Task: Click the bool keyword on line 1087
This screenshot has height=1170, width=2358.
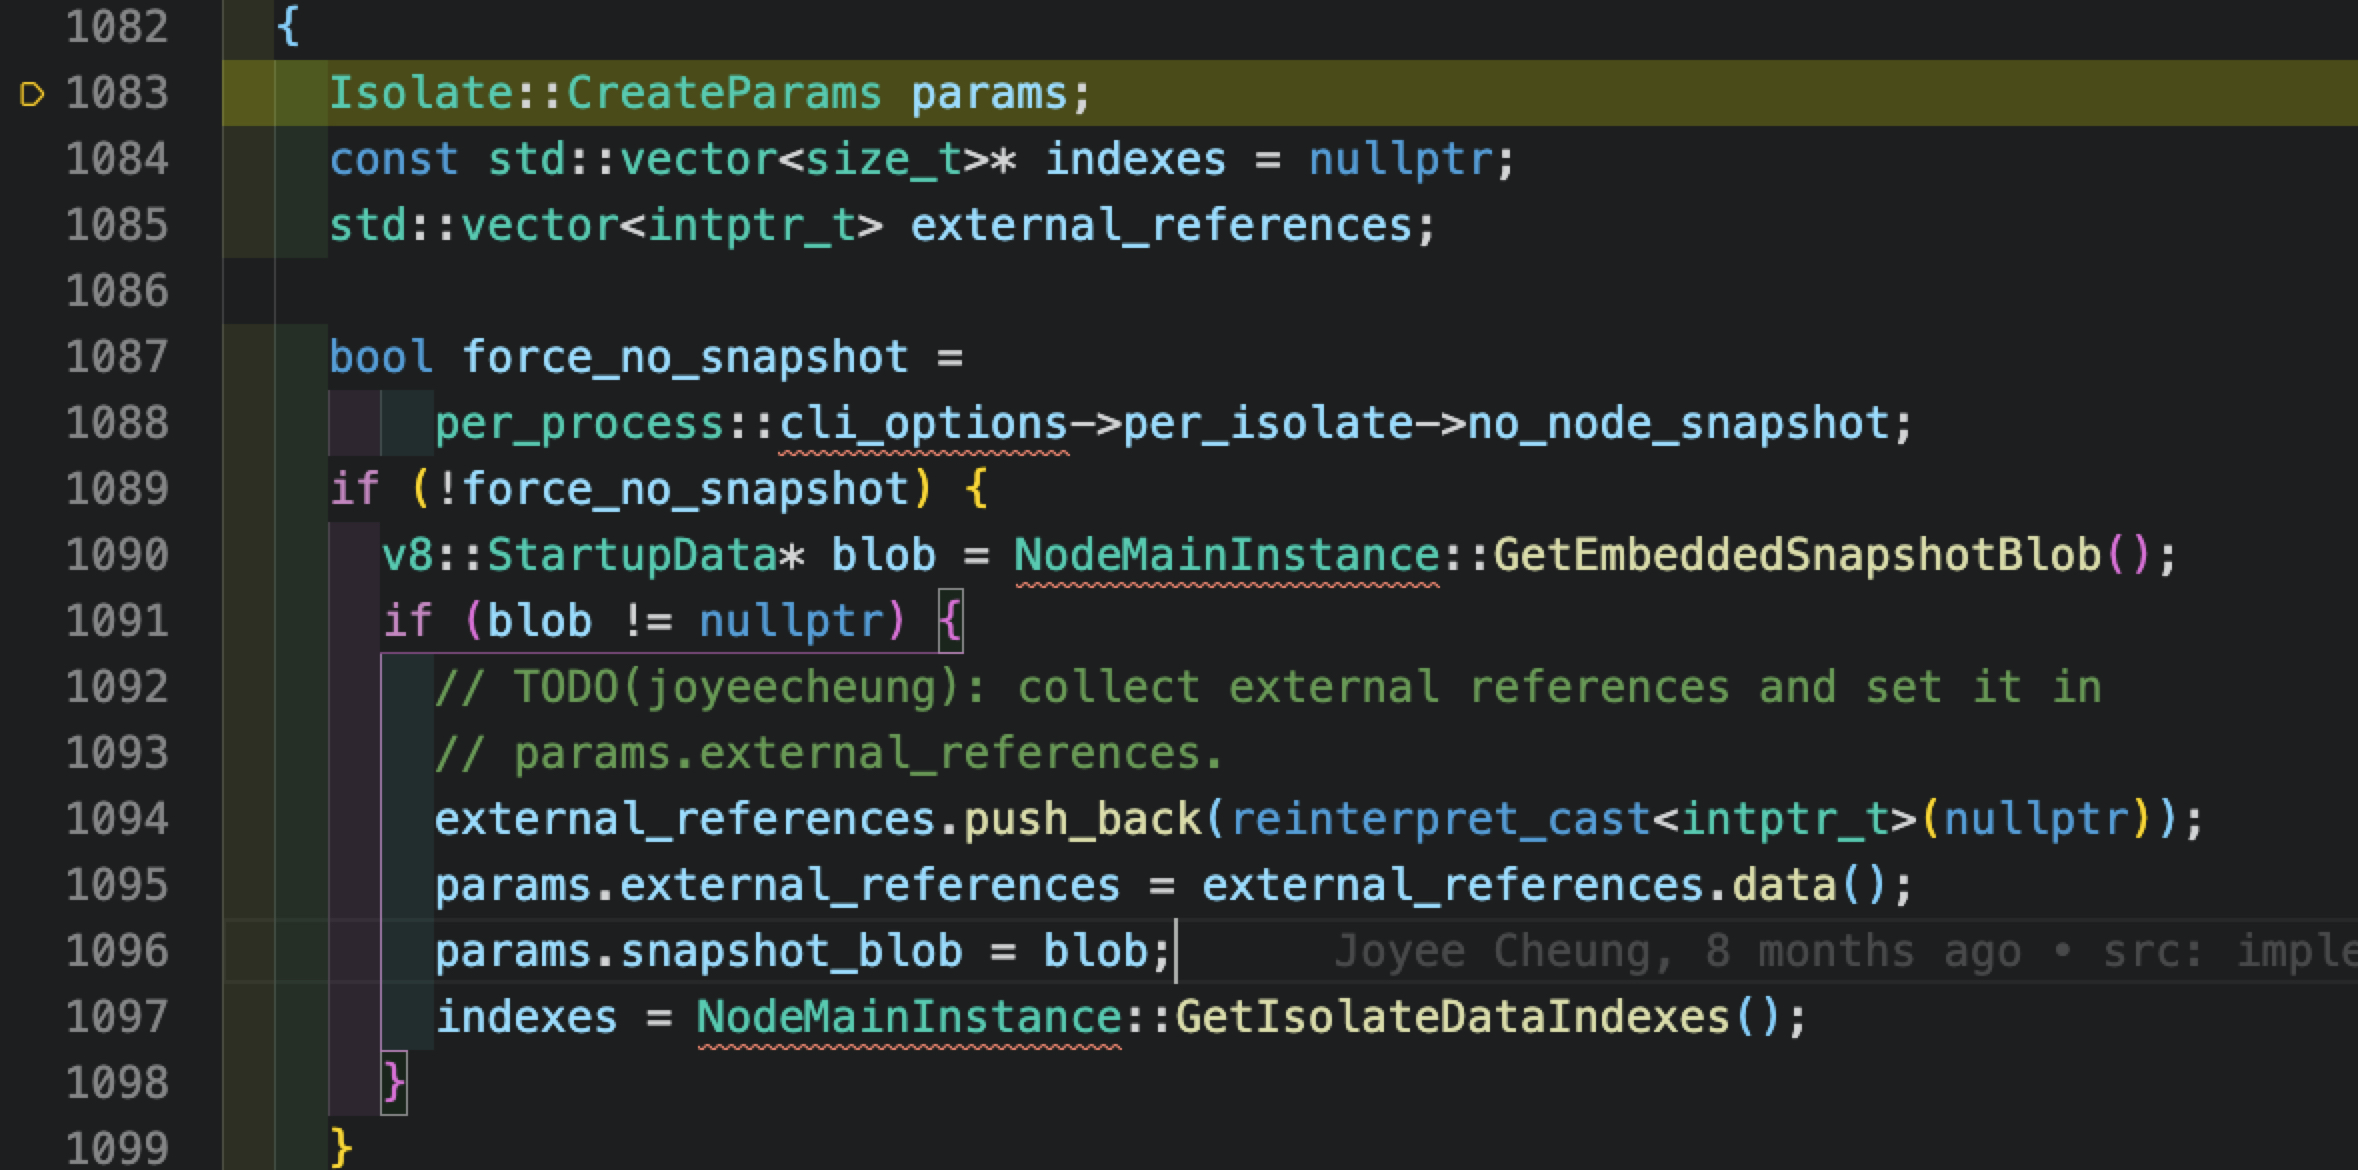Action: tap(381, 357)
